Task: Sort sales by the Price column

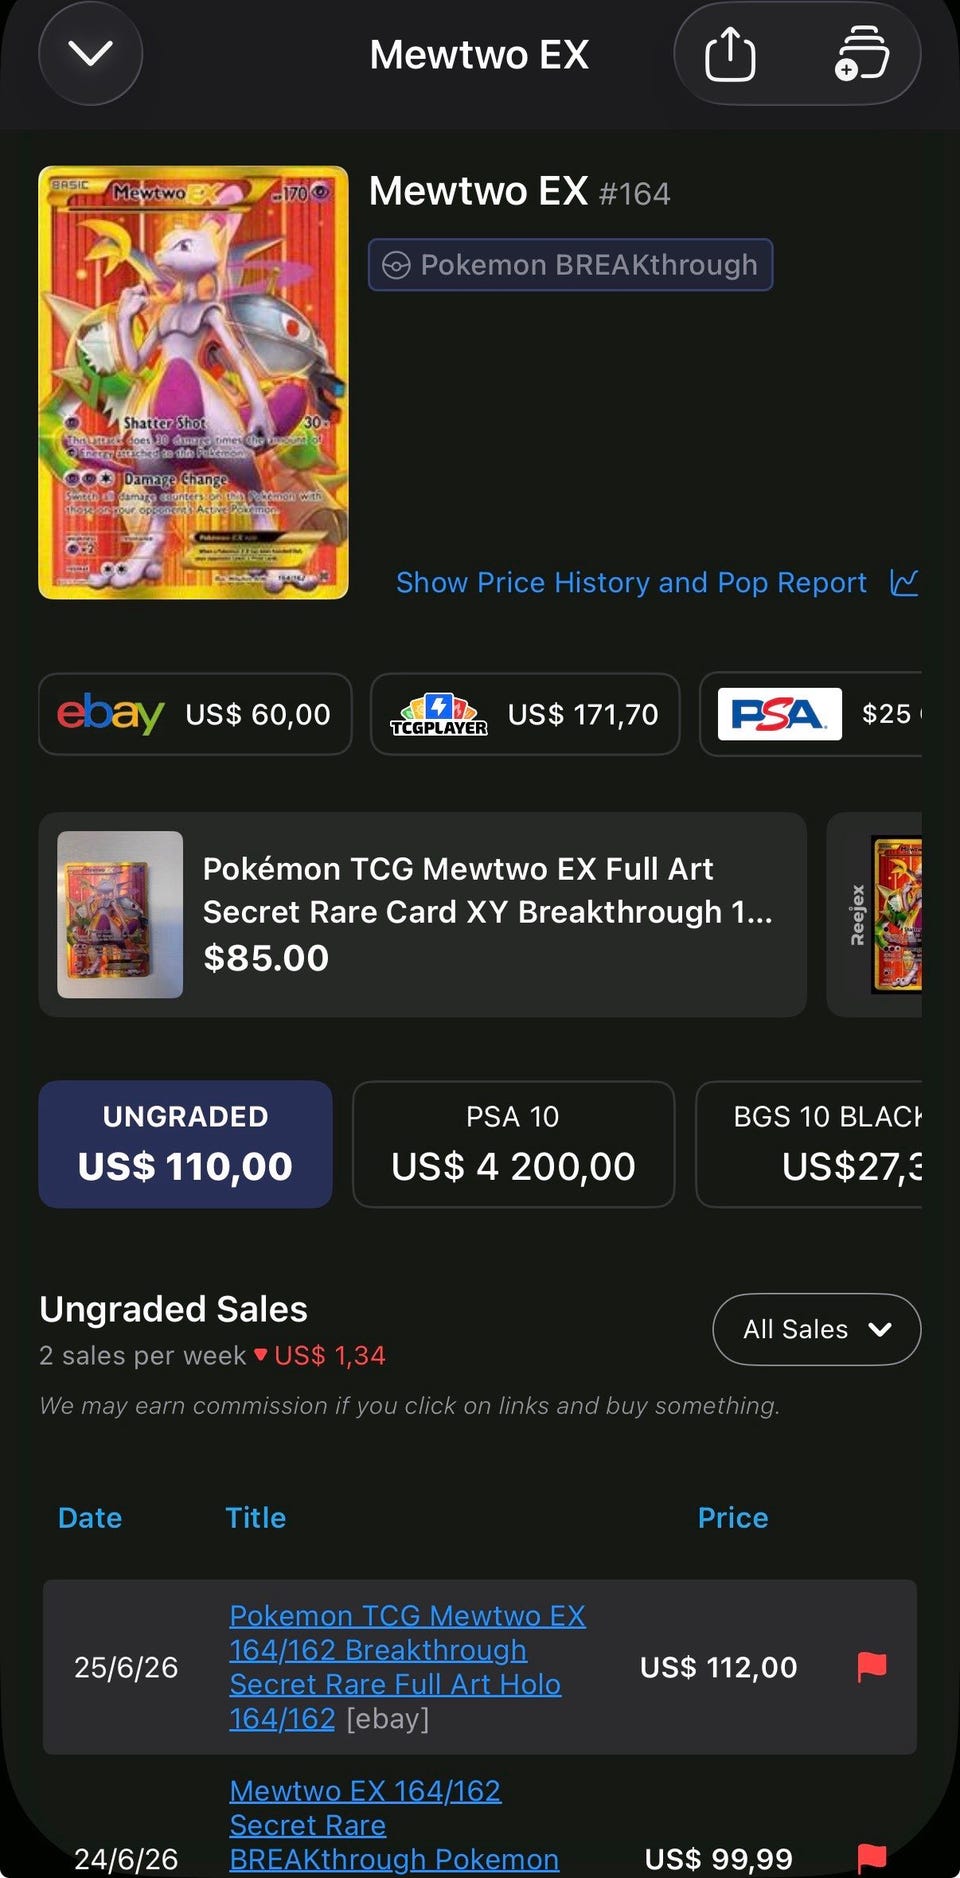Action: (x=733, y=1517)
